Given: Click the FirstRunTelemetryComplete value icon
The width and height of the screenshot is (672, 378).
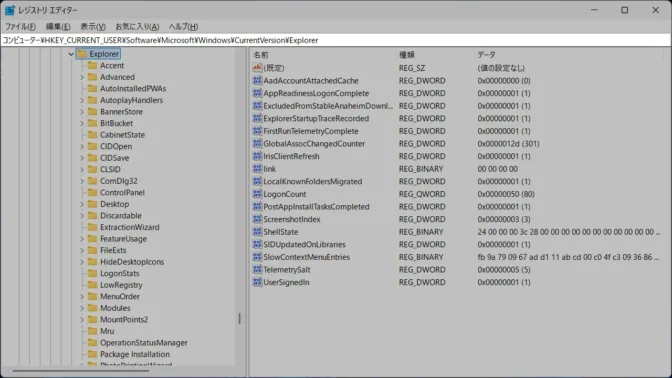Looking at the screenshot, I should 257,131.
